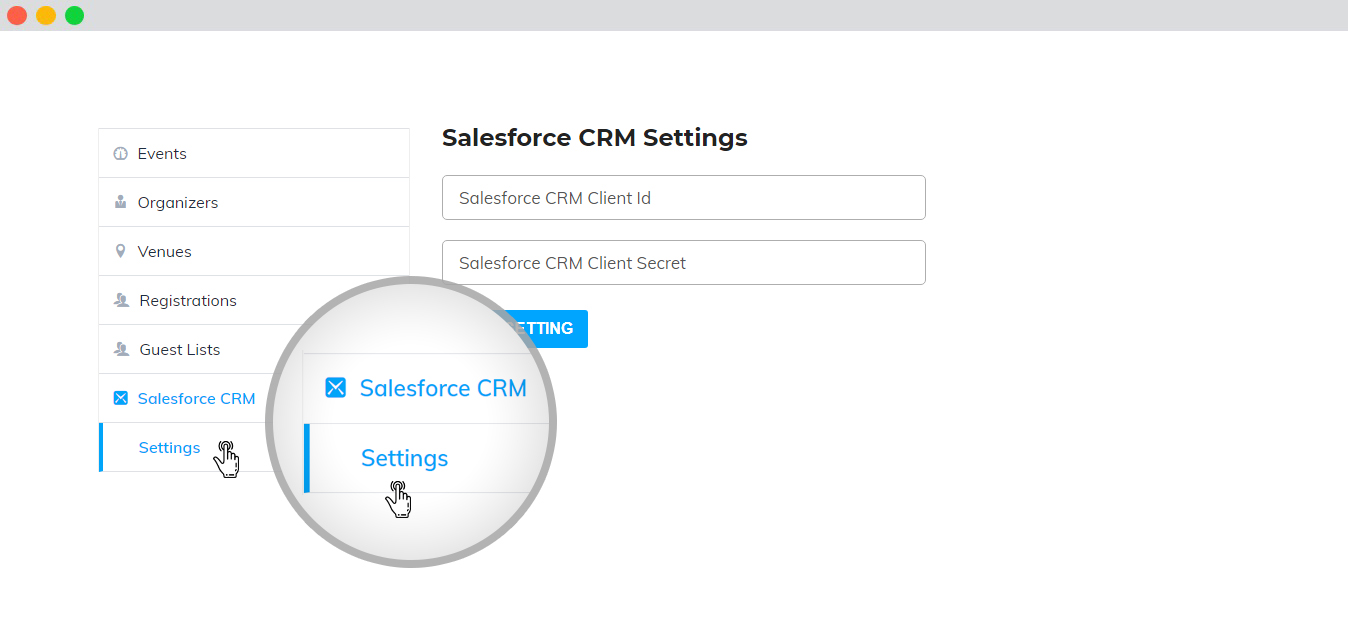Click the Venues map pin icon

coord(121,252)
